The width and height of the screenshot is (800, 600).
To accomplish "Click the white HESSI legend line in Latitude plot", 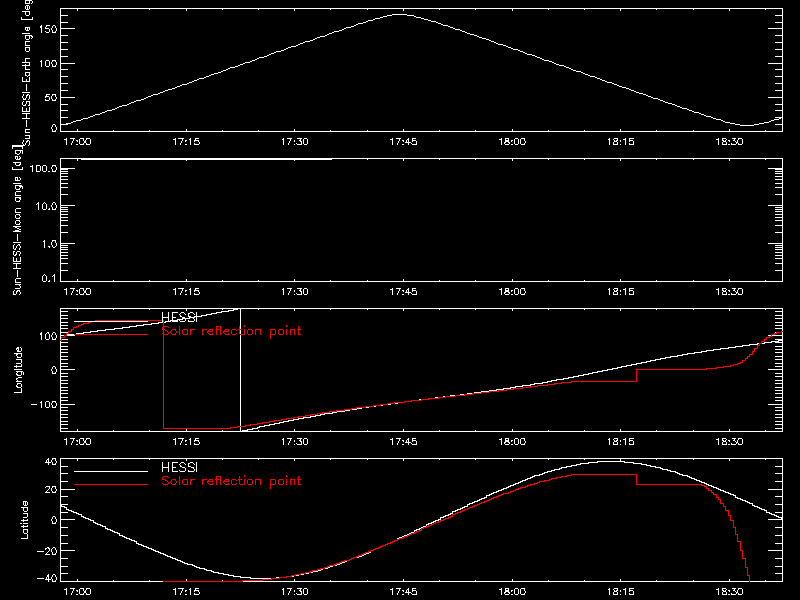I will [x=111, y=471].
